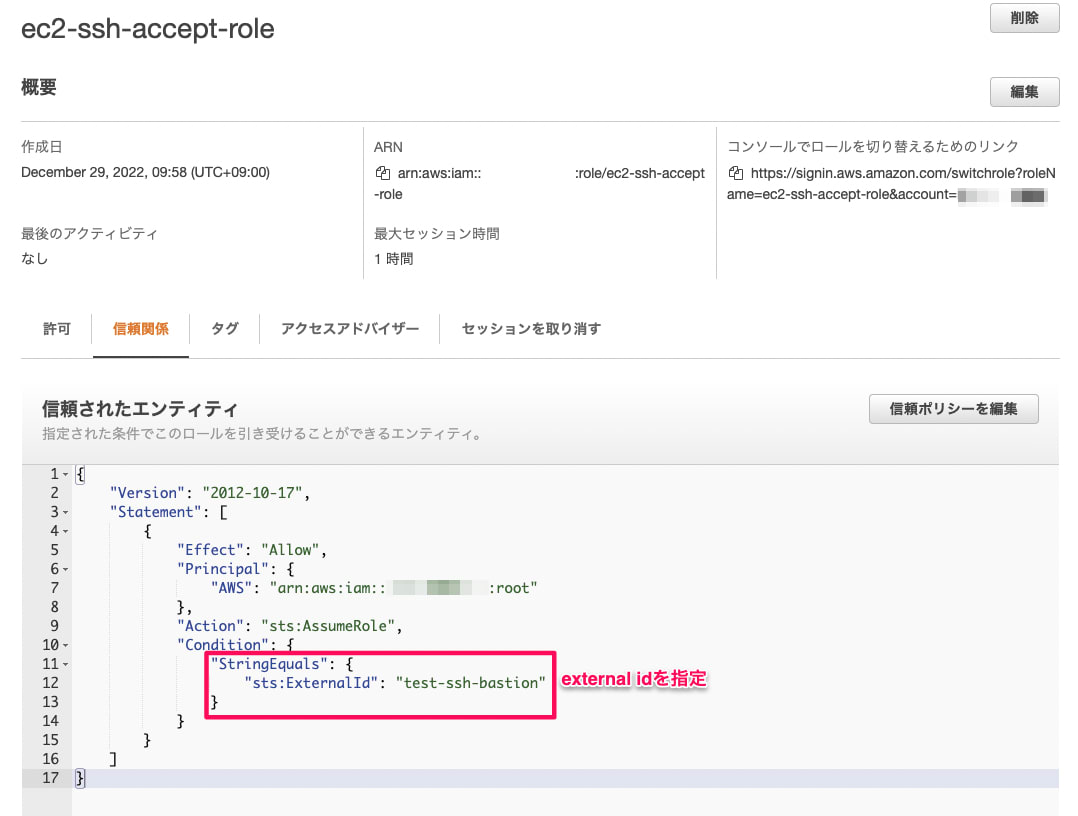Click the role ARN text arn:aws:iam::

(x=439, y=173)
